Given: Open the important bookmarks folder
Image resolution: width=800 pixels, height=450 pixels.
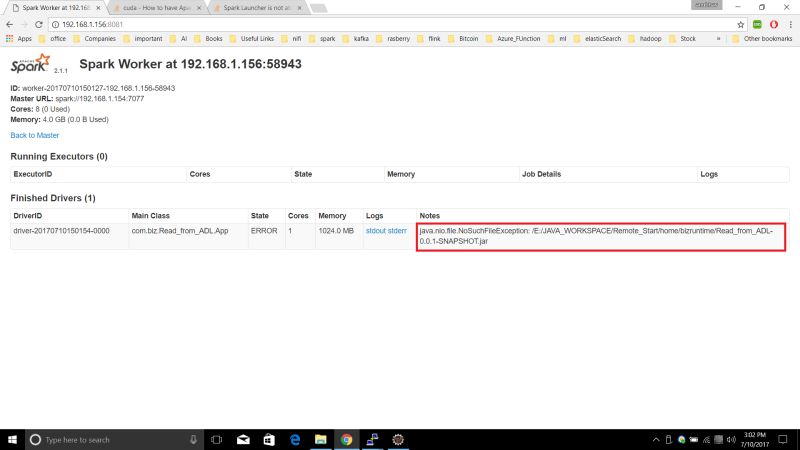Looking at the screenshot, I should 143,39.
